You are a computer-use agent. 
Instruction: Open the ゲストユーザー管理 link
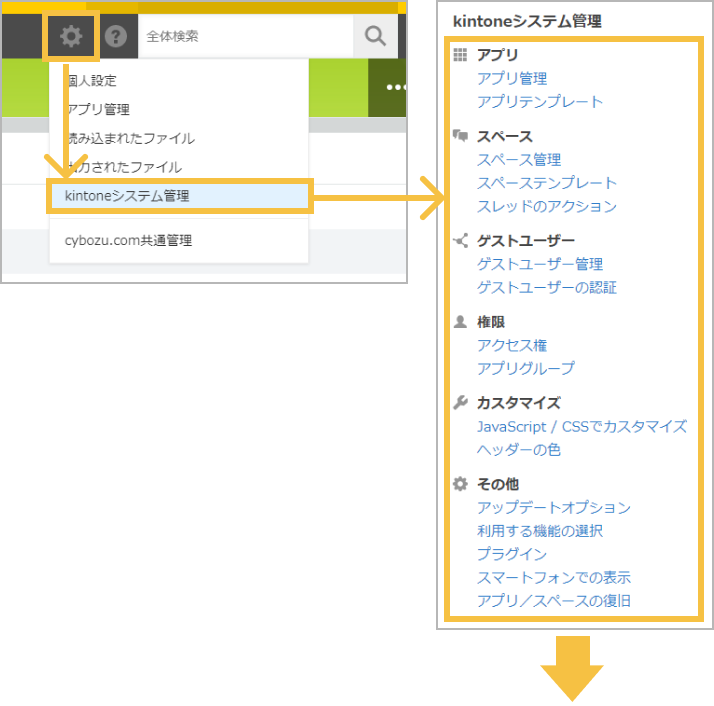tap(540, 264)
